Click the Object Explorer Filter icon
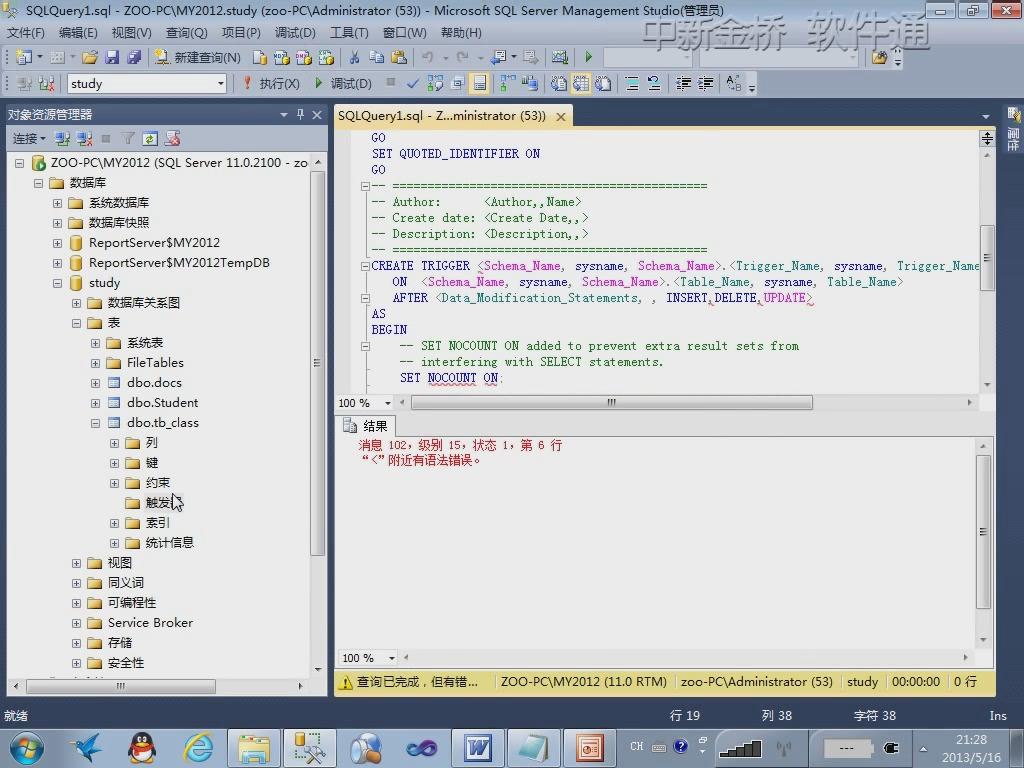 click(x=128, y=138)
